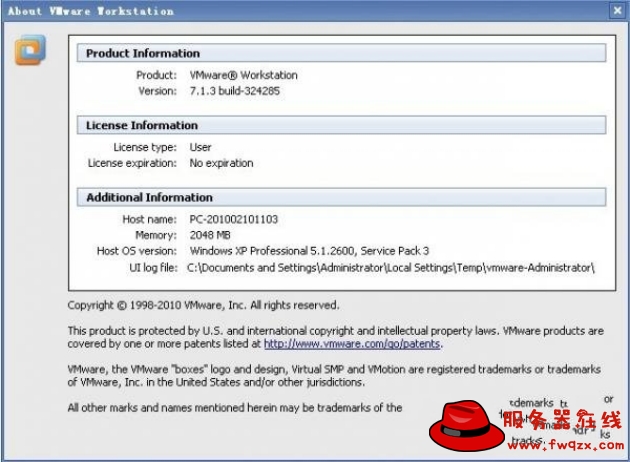
Task: Select the version text 7.1.3 build-324285
Action: [x=235, y=91]
